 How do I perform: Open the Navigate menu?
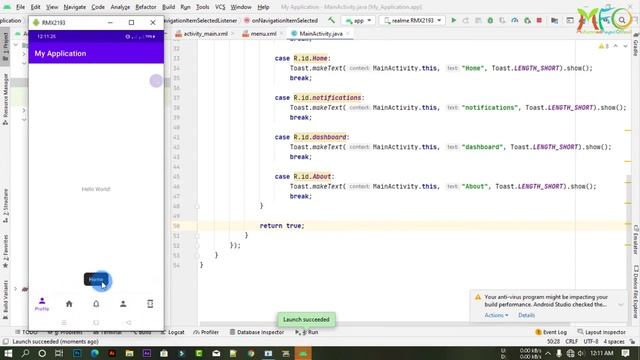(75, 7)
